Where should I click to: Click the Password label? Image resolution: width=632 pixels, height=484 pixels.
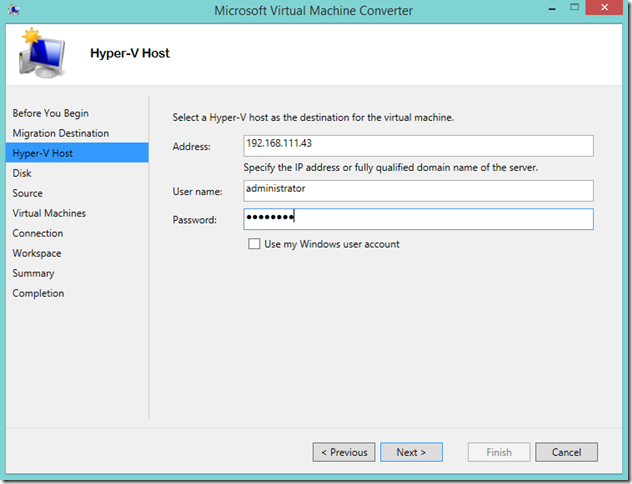click(x=195, y=220)
